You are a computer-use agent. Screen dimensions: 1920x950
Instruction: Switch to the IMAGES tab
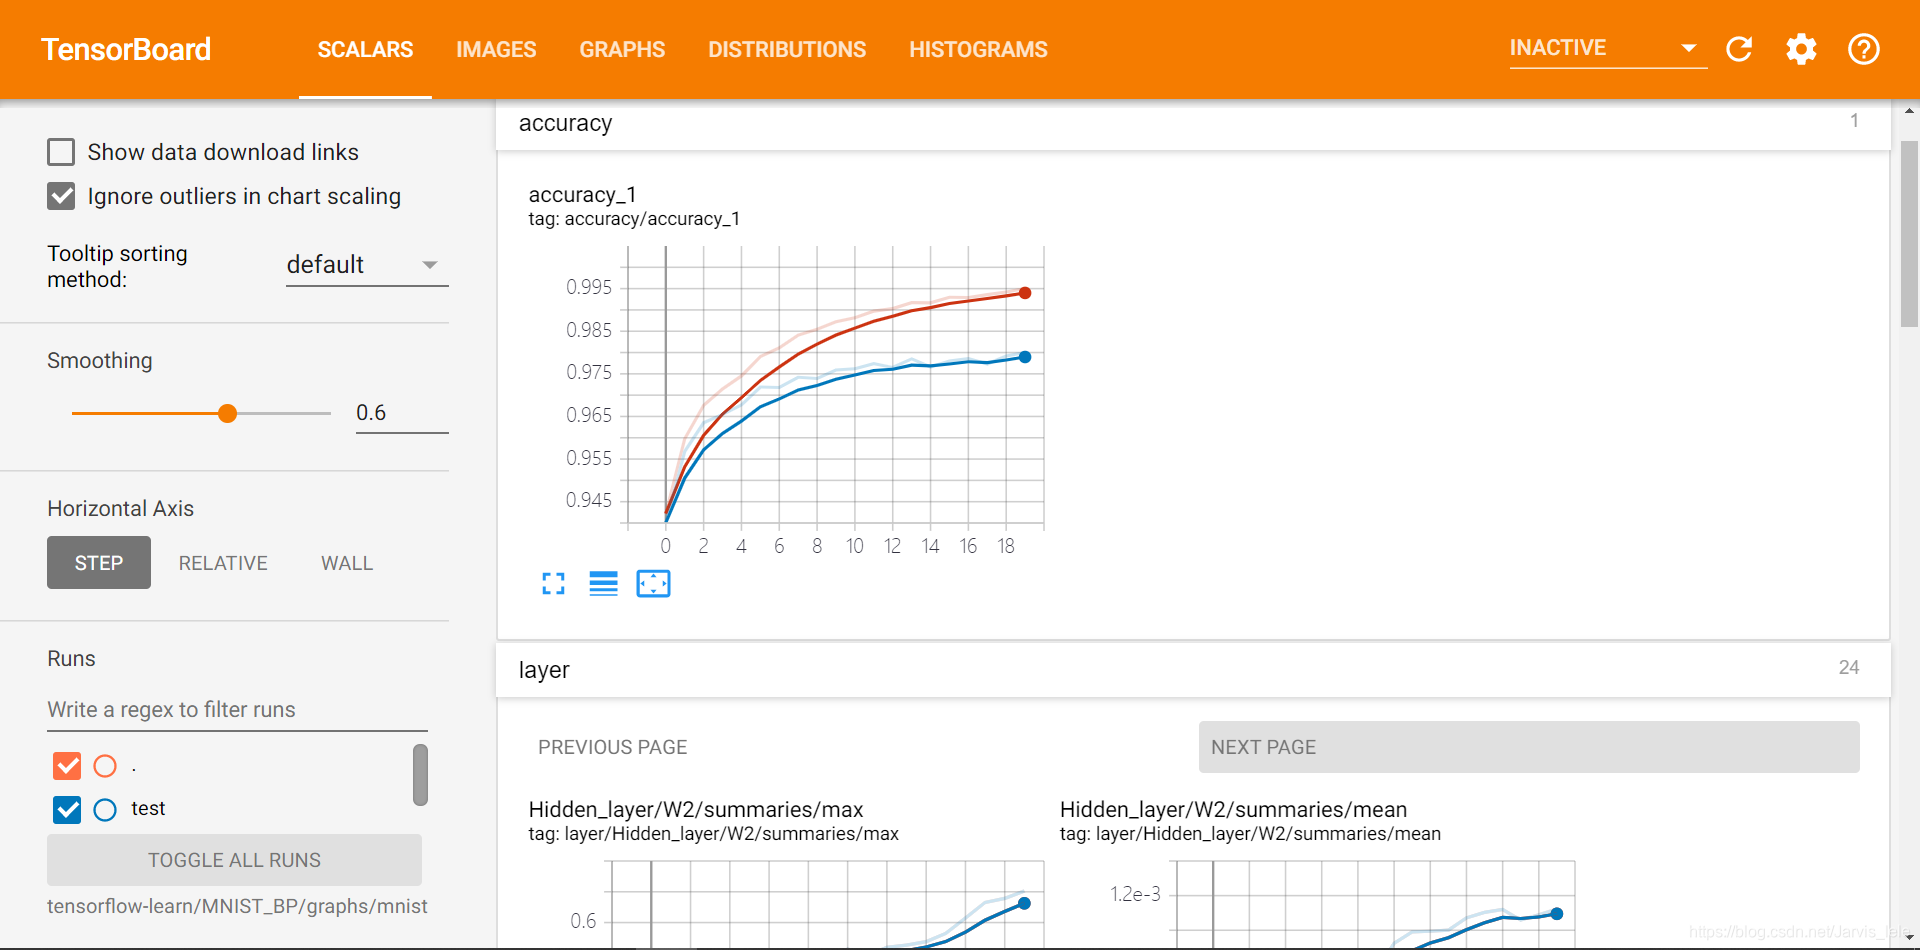pos(496,49)
